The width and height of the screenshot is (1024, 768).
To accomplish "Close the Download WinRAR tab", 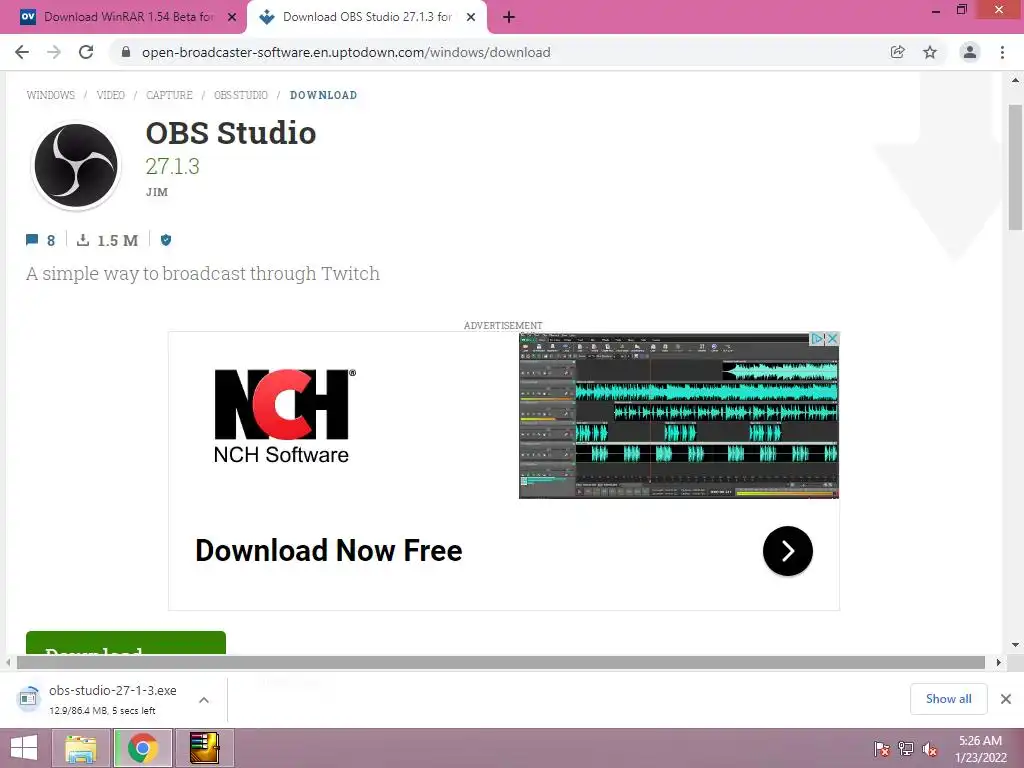I will click(232, 17).
